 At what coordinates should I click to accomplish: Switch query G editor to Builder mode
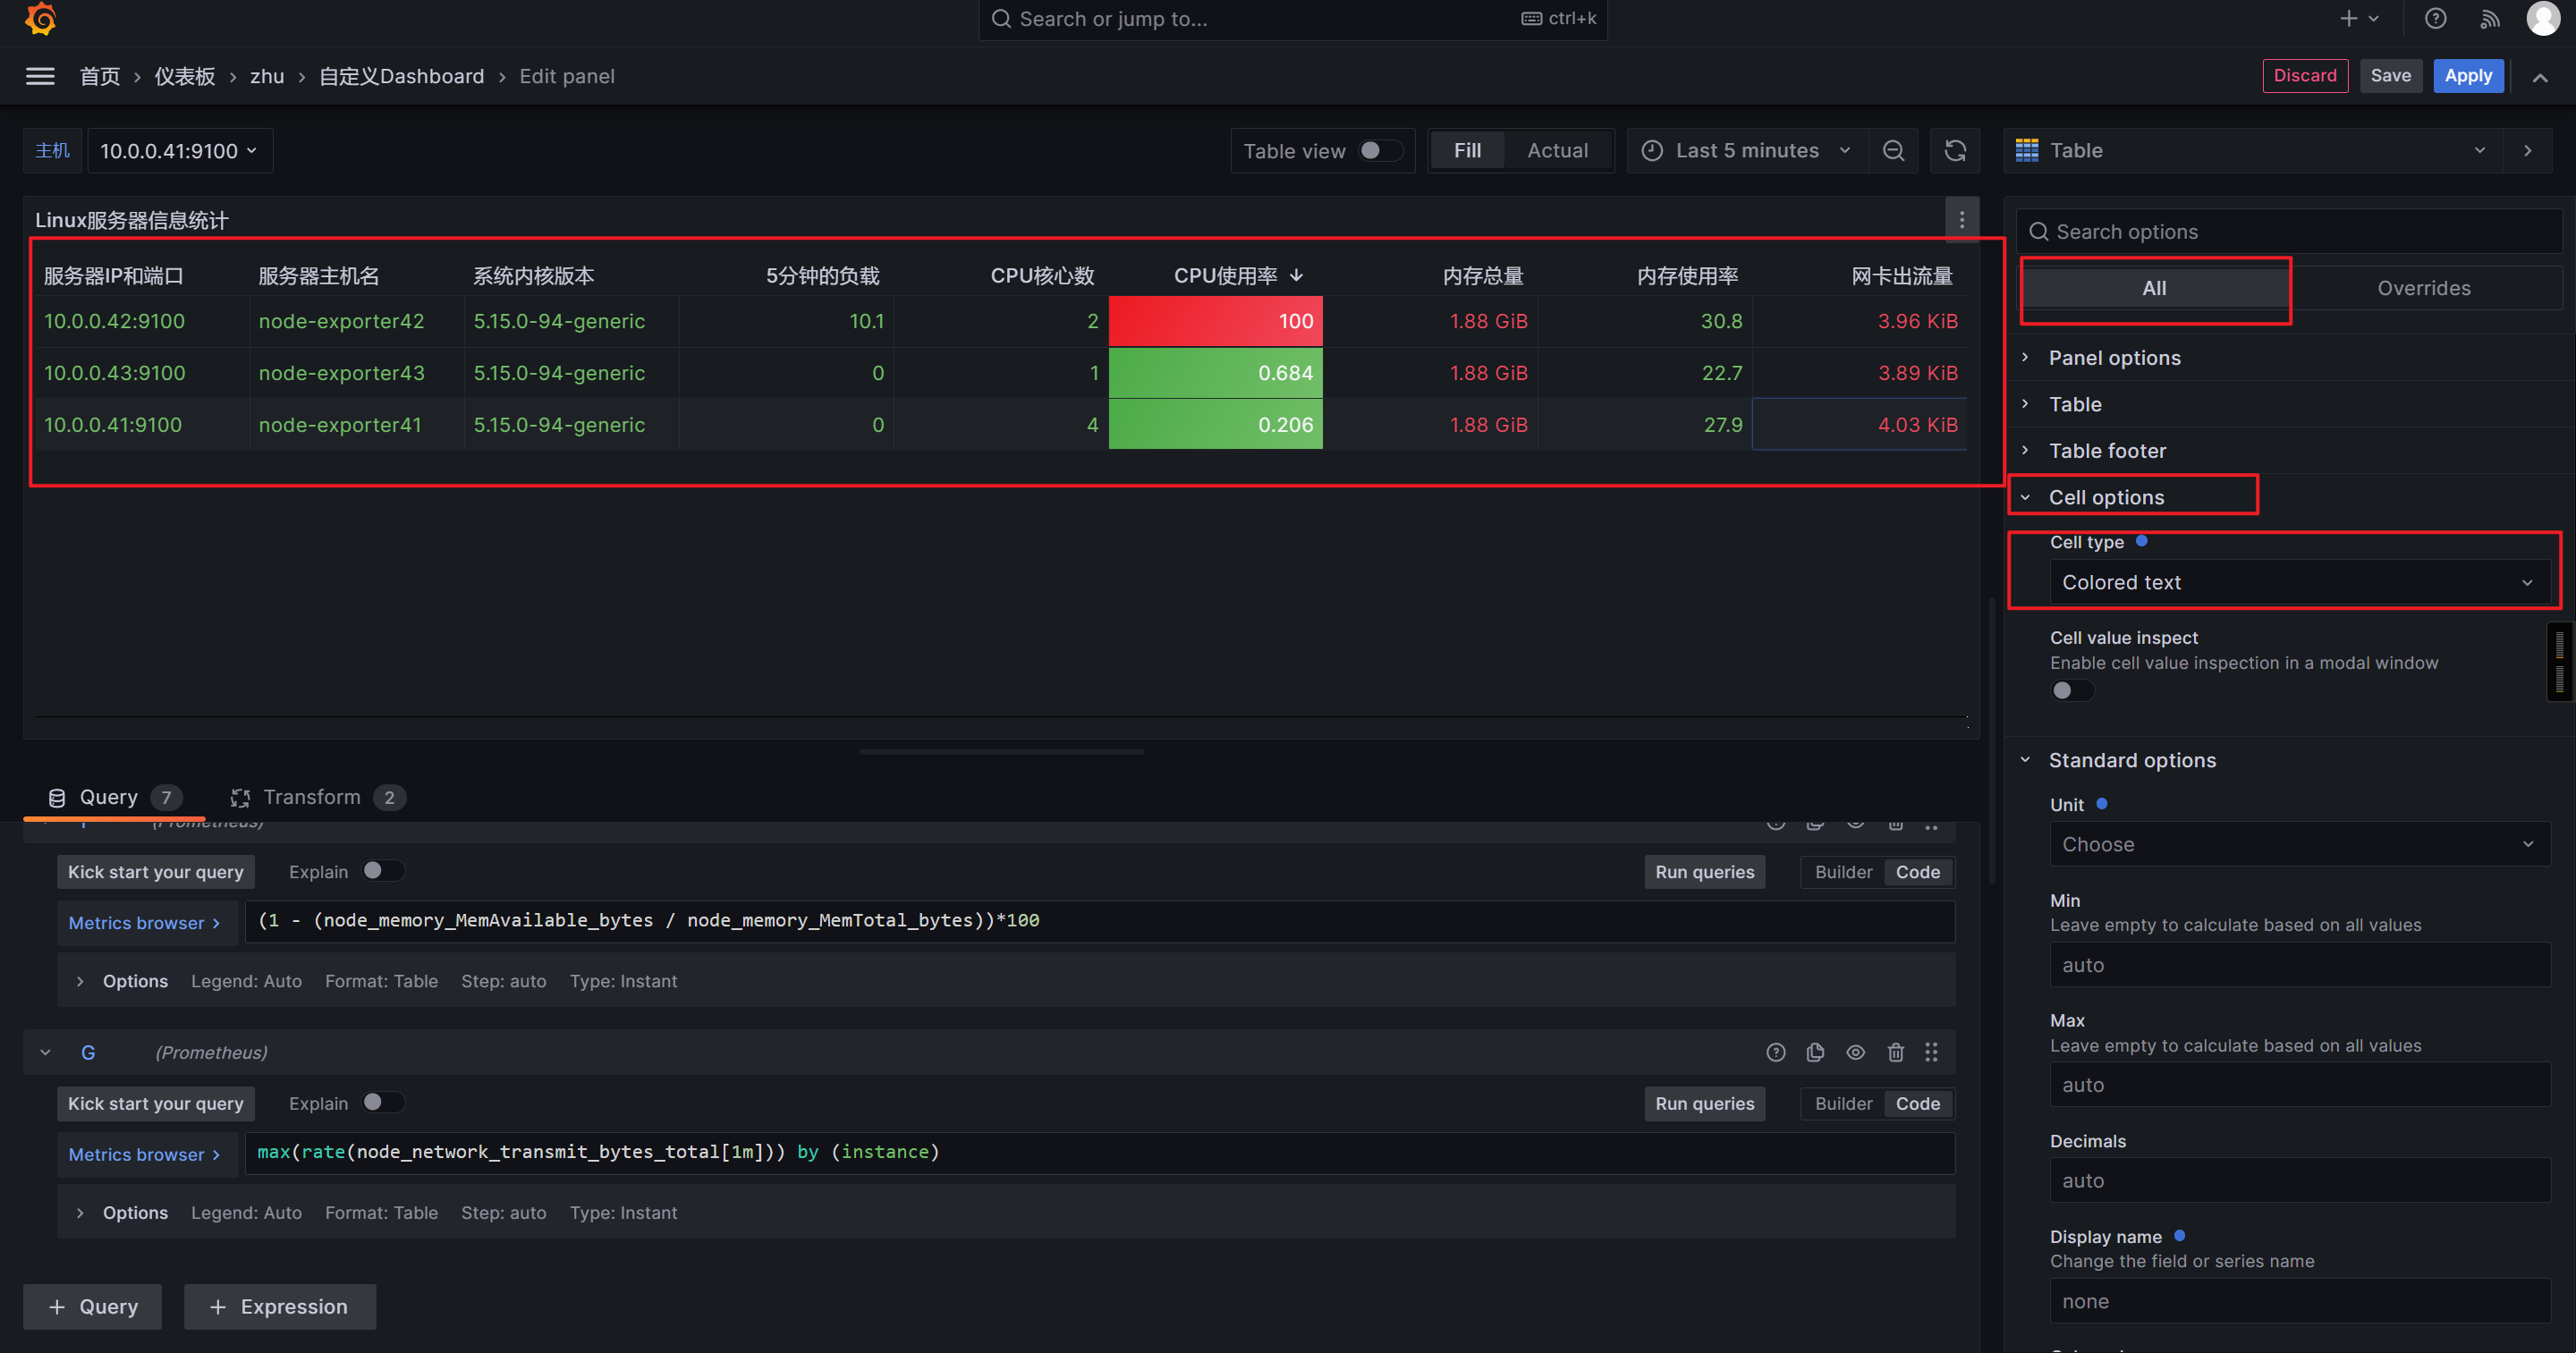click(x=1843, y=1104)
